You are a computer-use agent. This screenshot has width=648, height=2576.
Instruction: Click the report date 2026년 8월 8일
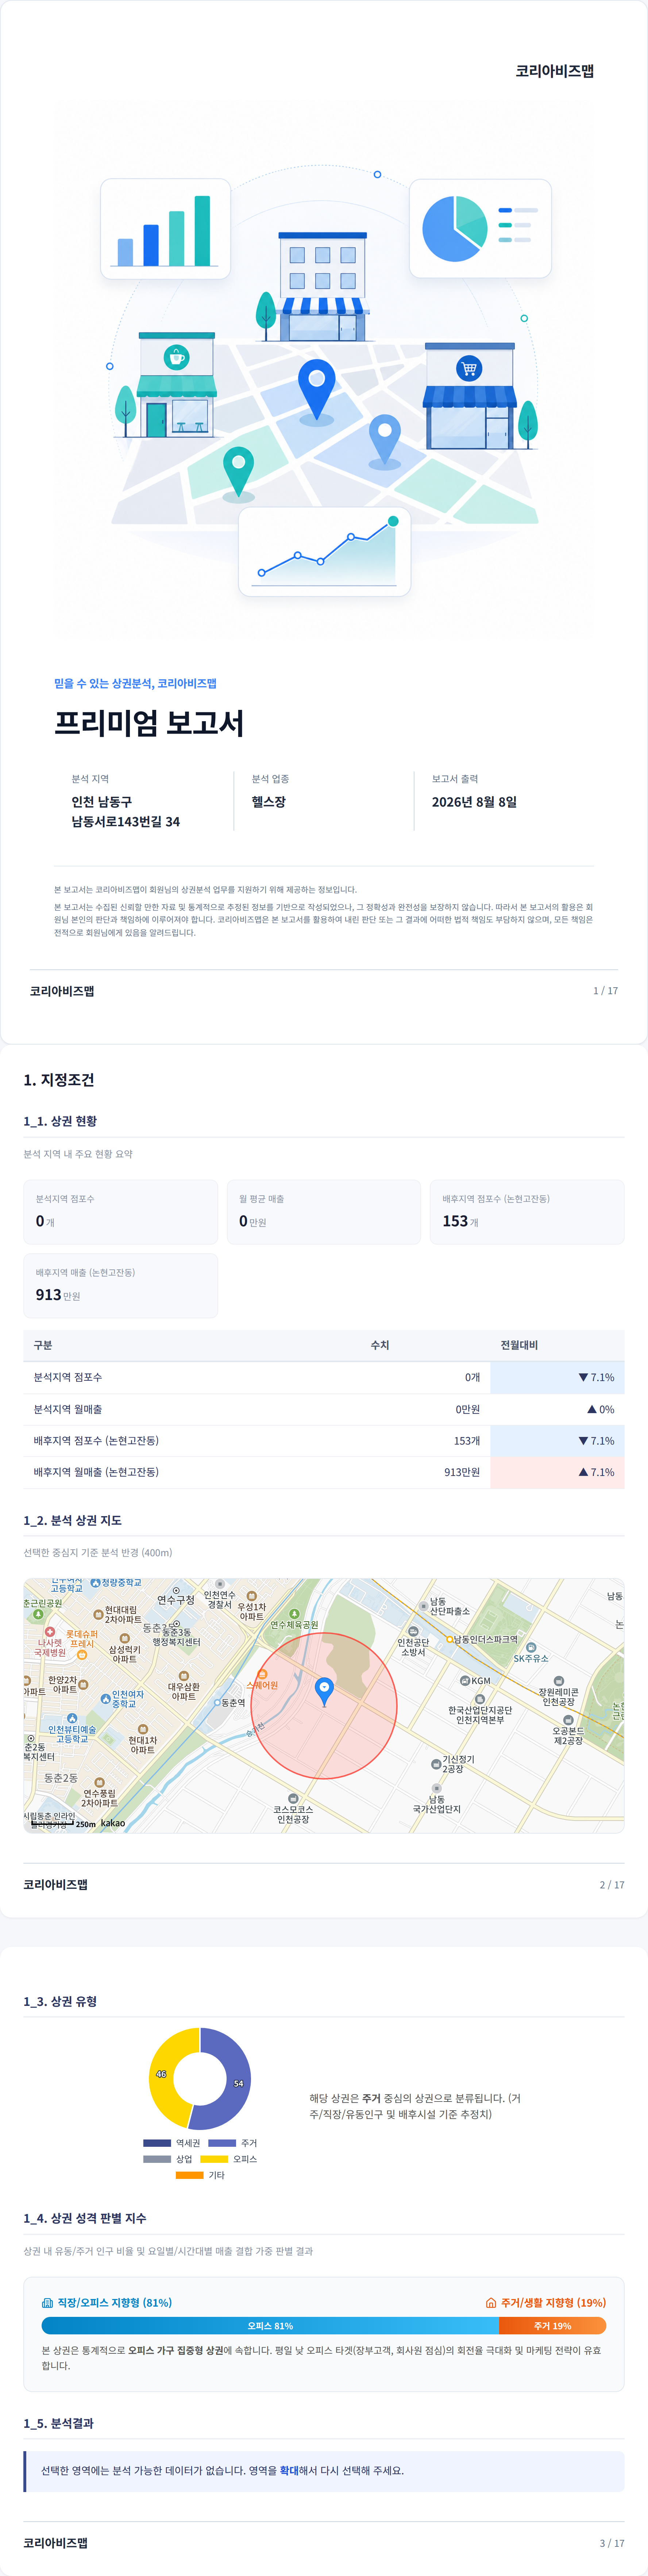(474, 801)
